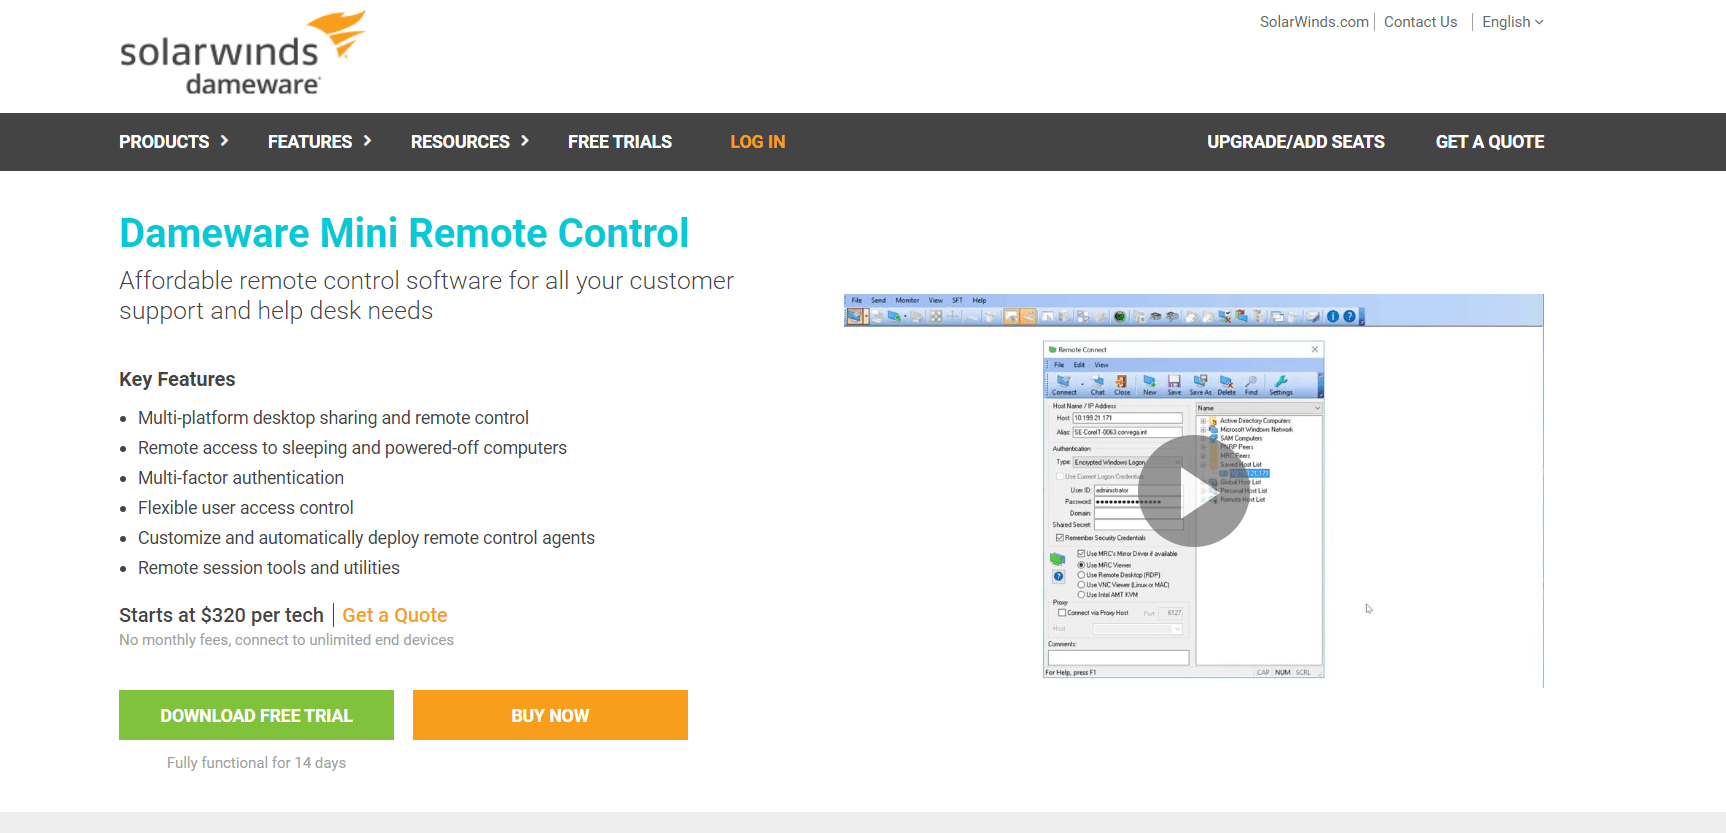Screen dimensions: 1726x833
Task: Expand the RESOURCES menu
Action: click(x=470, y=142)
